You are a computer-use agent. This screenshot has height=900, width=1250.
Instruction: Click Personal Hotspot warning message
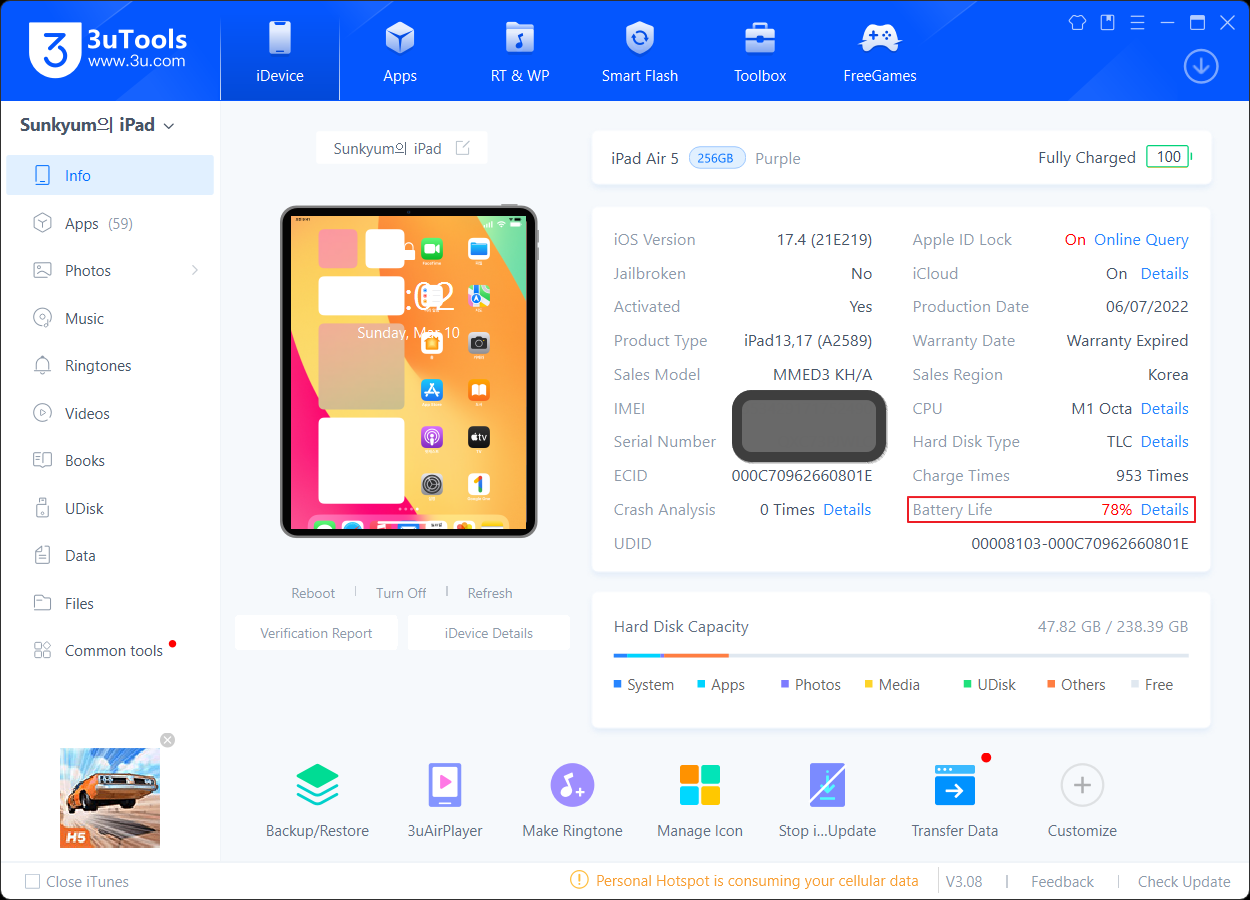pyautogui.click(x=744, y=881)
